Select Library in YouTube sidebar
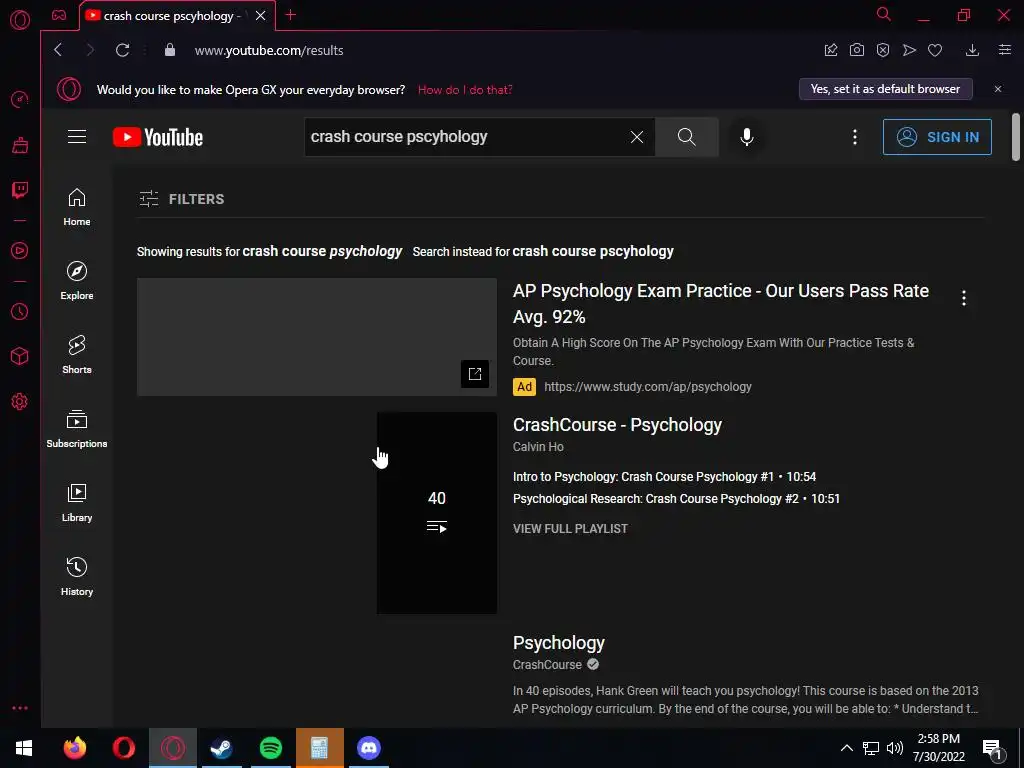The height and width of the screenshot is (768, 1024). 77,503
